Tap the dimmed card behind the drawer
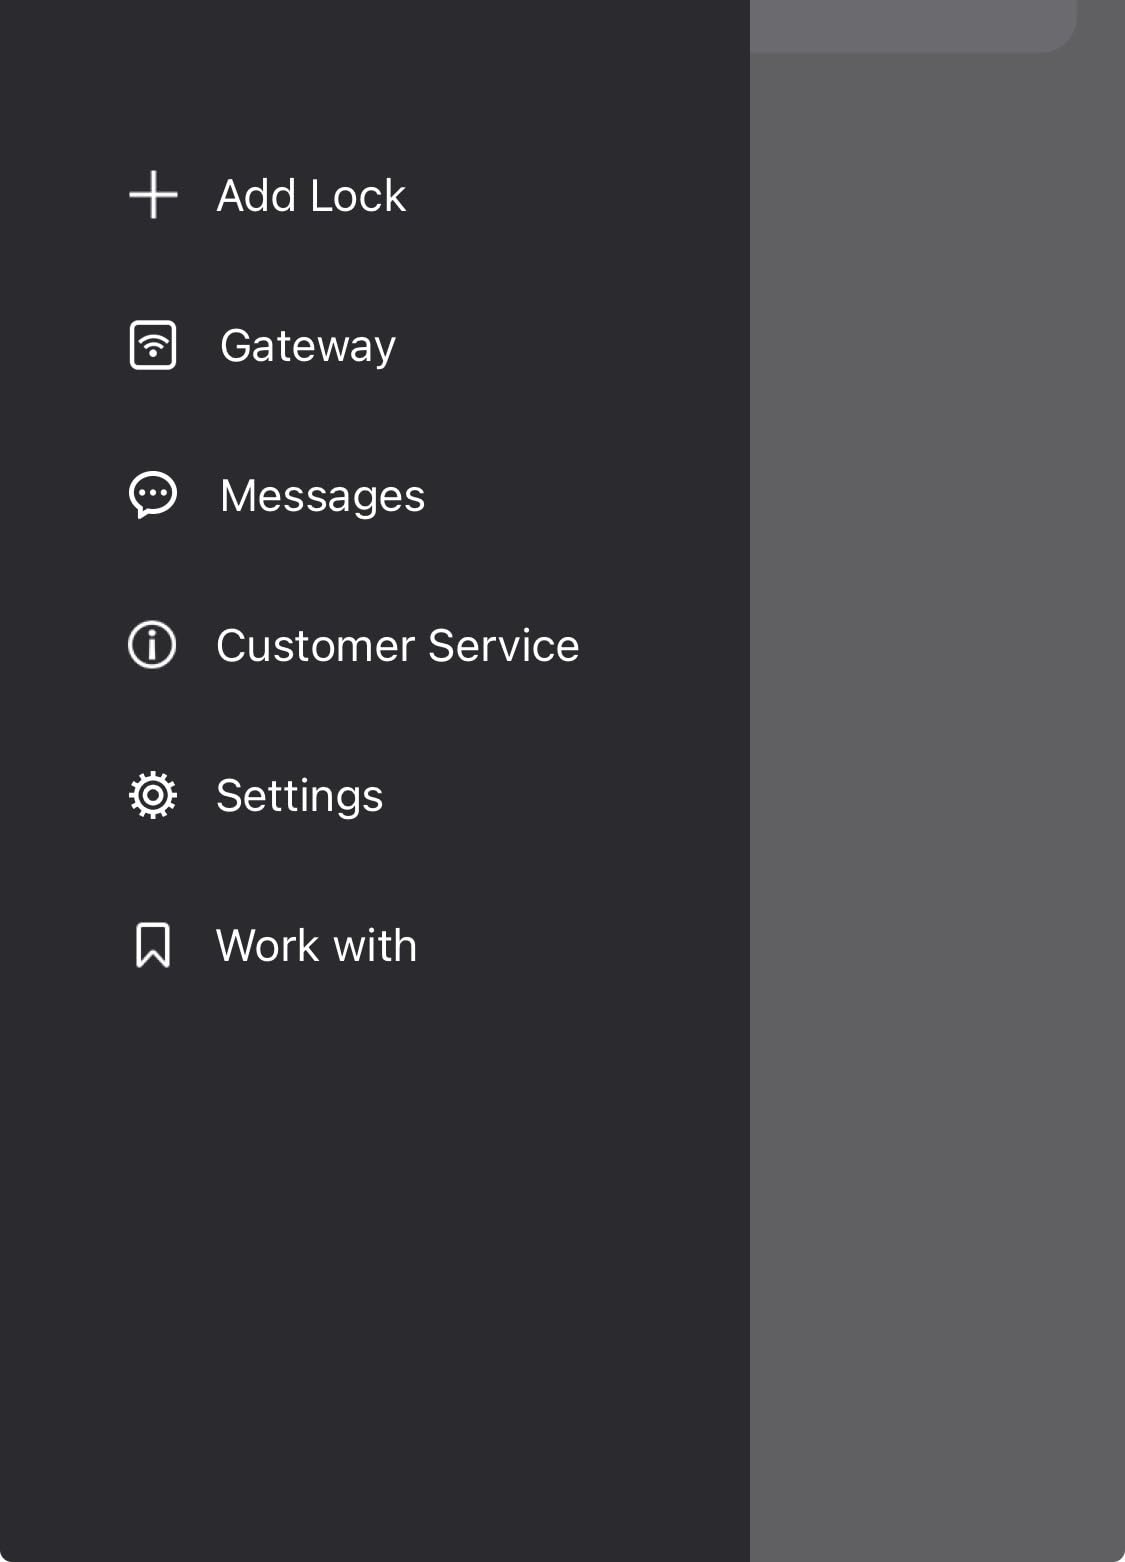This screenshot has width=1125, height=1562. tap(912, 25)
